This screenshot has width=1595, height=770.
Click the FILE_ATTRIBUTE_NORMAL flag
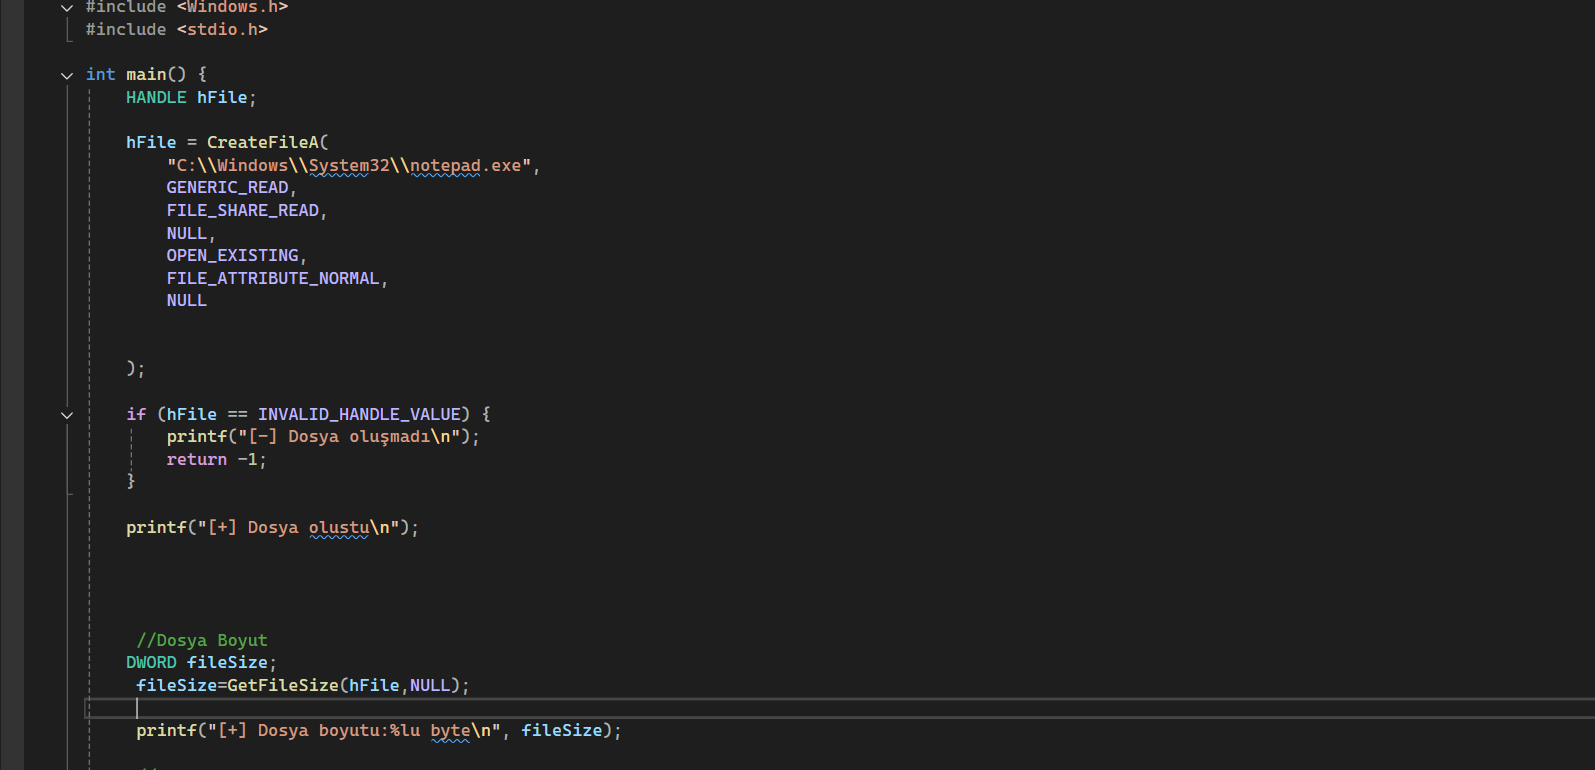pyautogui.click(x=273, y=278)
